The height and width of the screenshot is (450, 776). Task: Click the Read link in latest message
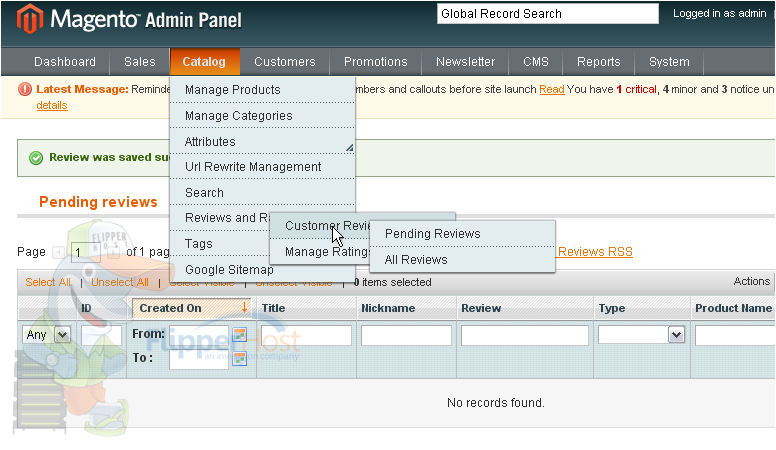(551, 89)
